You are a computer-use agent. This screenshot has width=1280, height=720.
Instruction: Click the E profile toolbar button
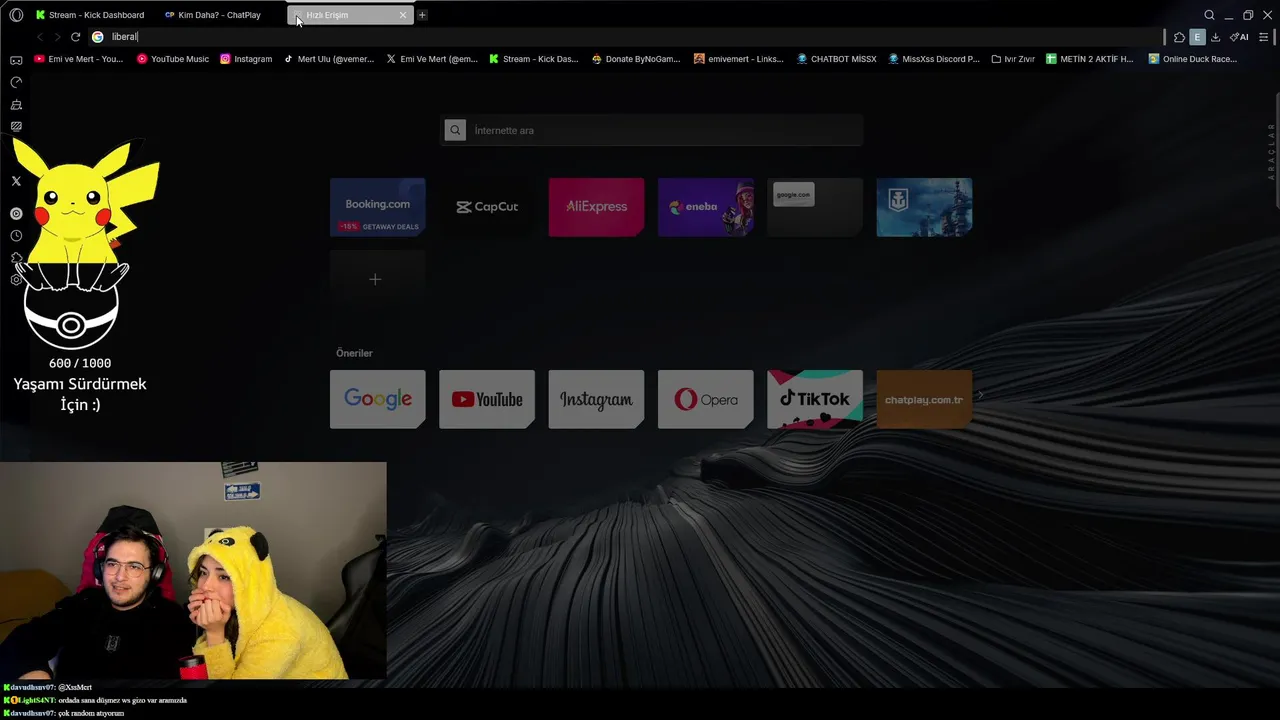pyautogui.click(x=1197, y=37)
